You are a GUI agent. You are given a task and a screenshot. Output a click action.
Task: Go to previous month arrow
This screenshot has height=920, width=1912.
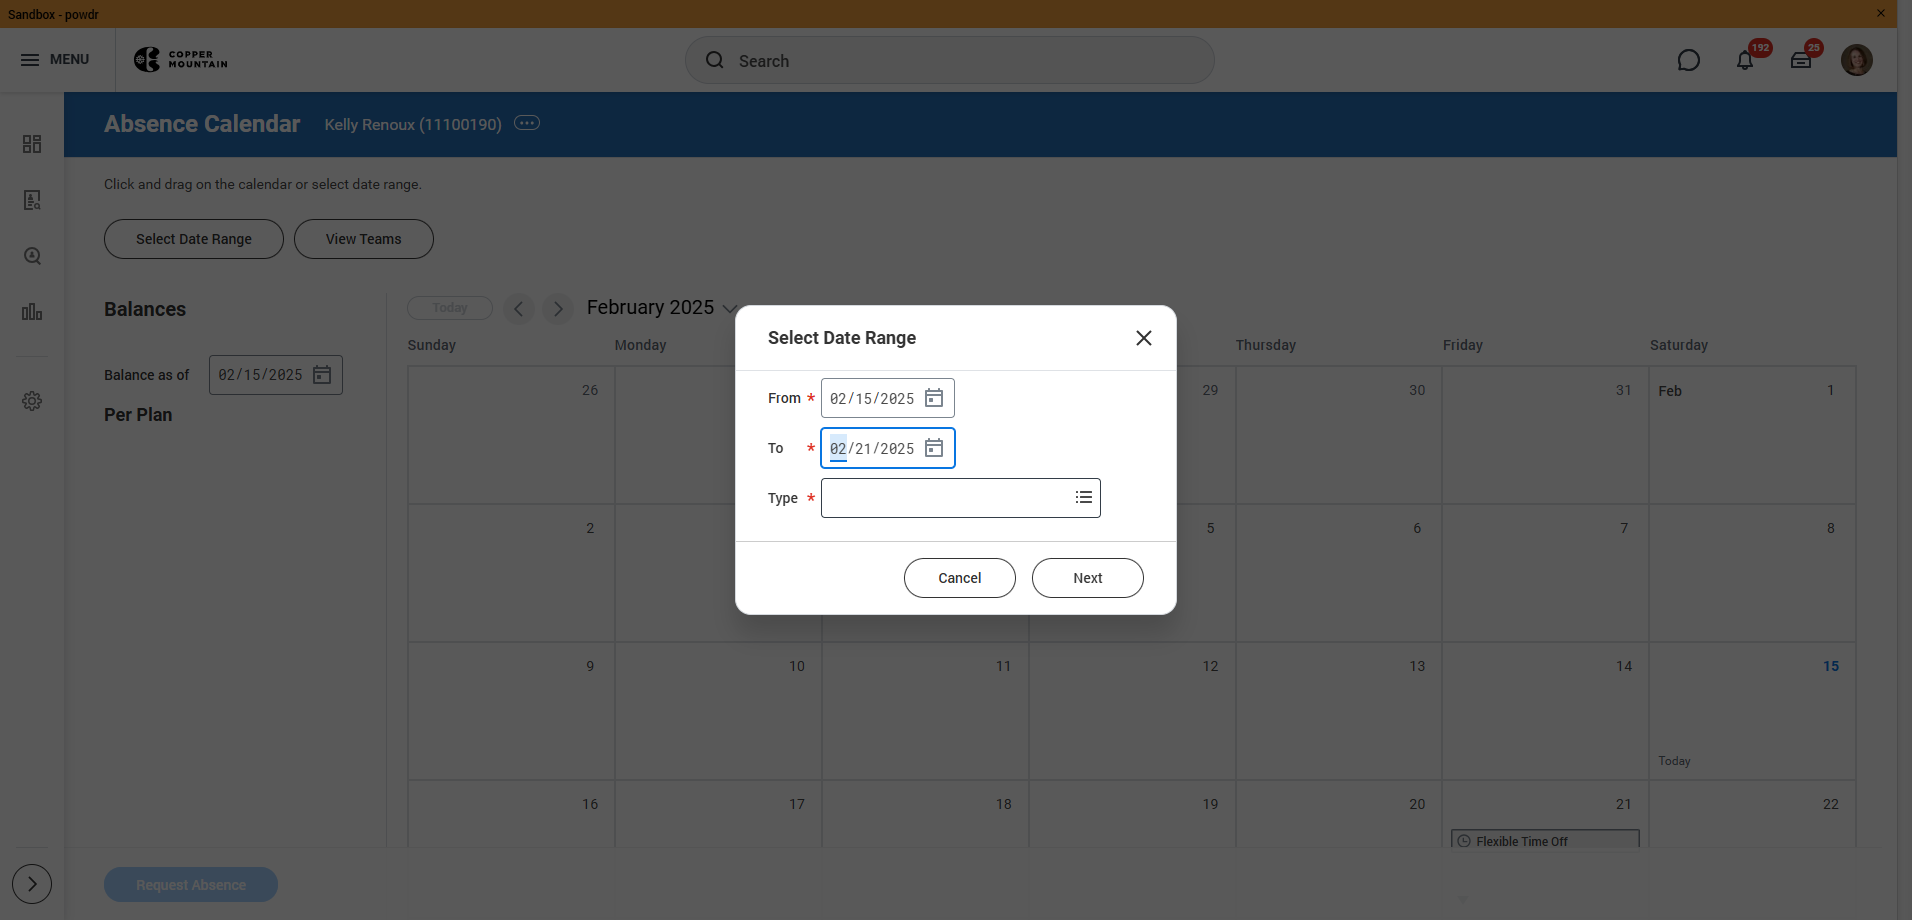tap(519, 308)
